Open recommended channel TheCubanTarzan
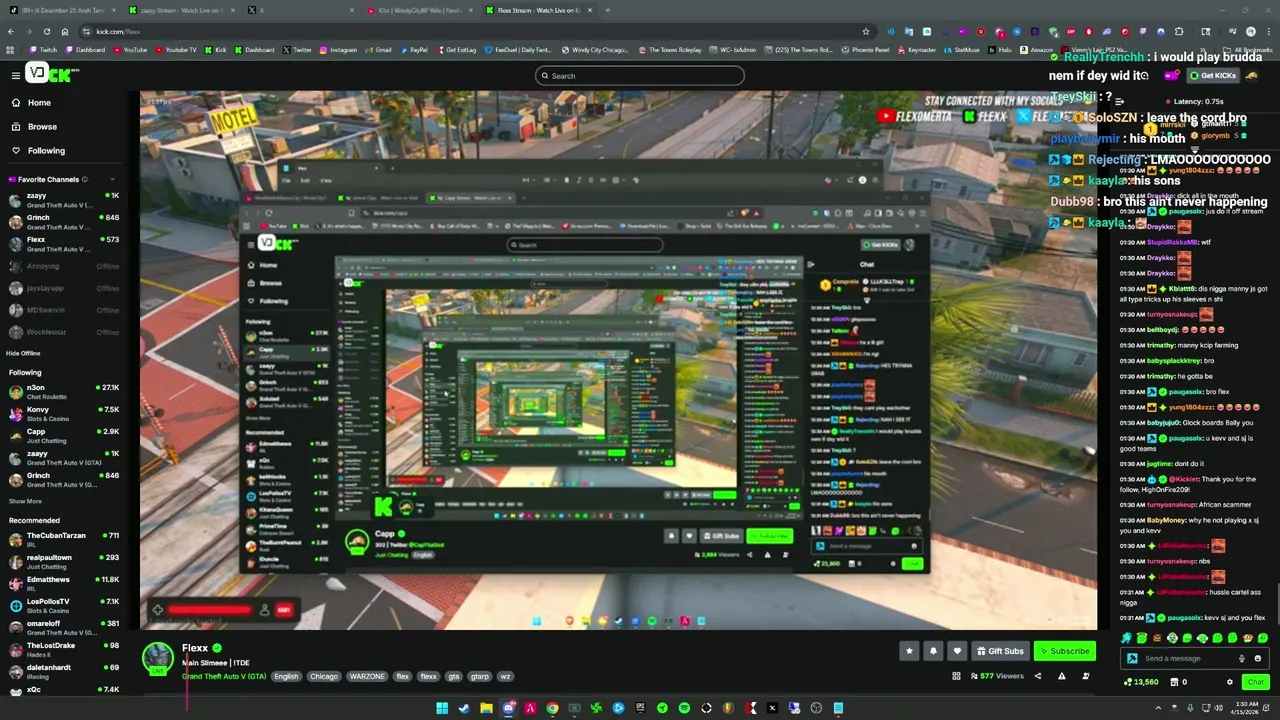 pyautogui.click(x=64, y=540)
